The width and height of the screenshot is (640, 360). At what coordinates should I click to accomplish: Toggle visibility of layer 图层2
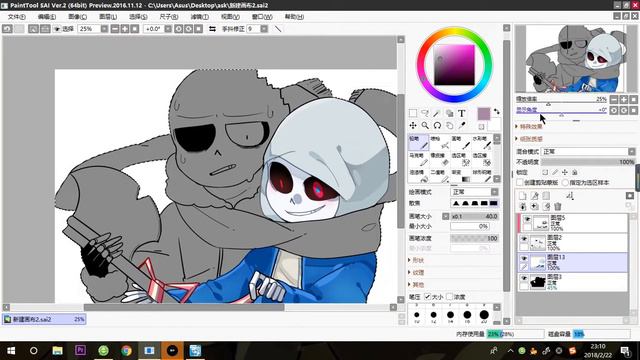click(524, 239)
